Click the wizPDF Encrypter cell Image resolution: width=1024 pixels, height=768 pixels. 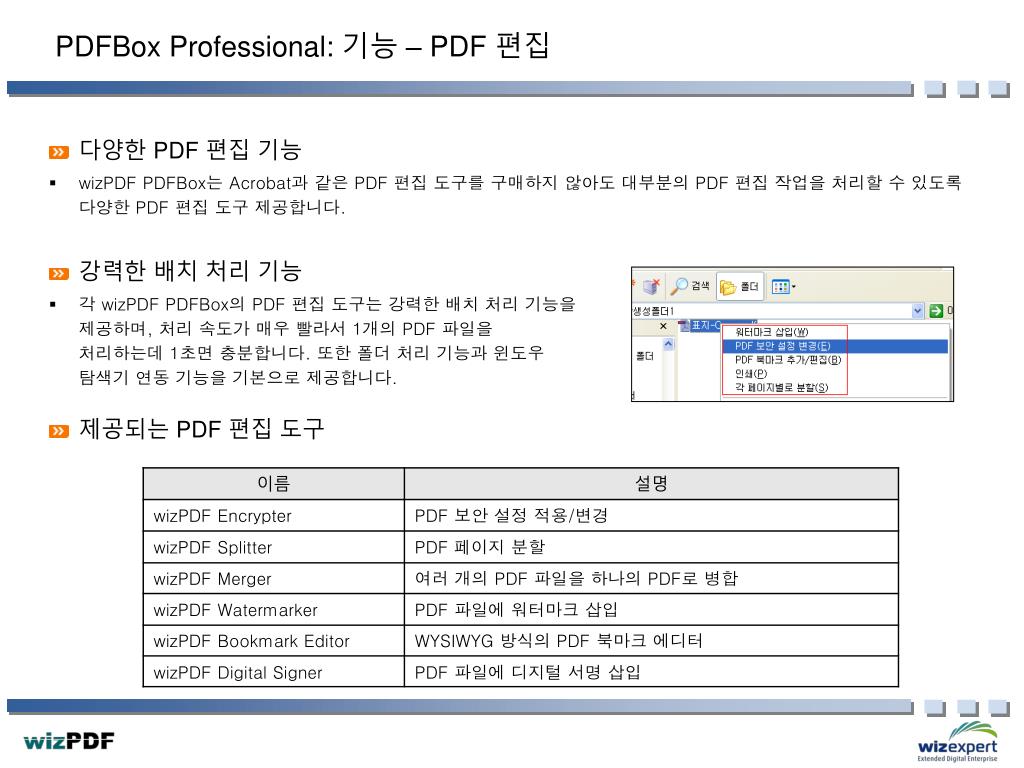click(x=274, y=516)
